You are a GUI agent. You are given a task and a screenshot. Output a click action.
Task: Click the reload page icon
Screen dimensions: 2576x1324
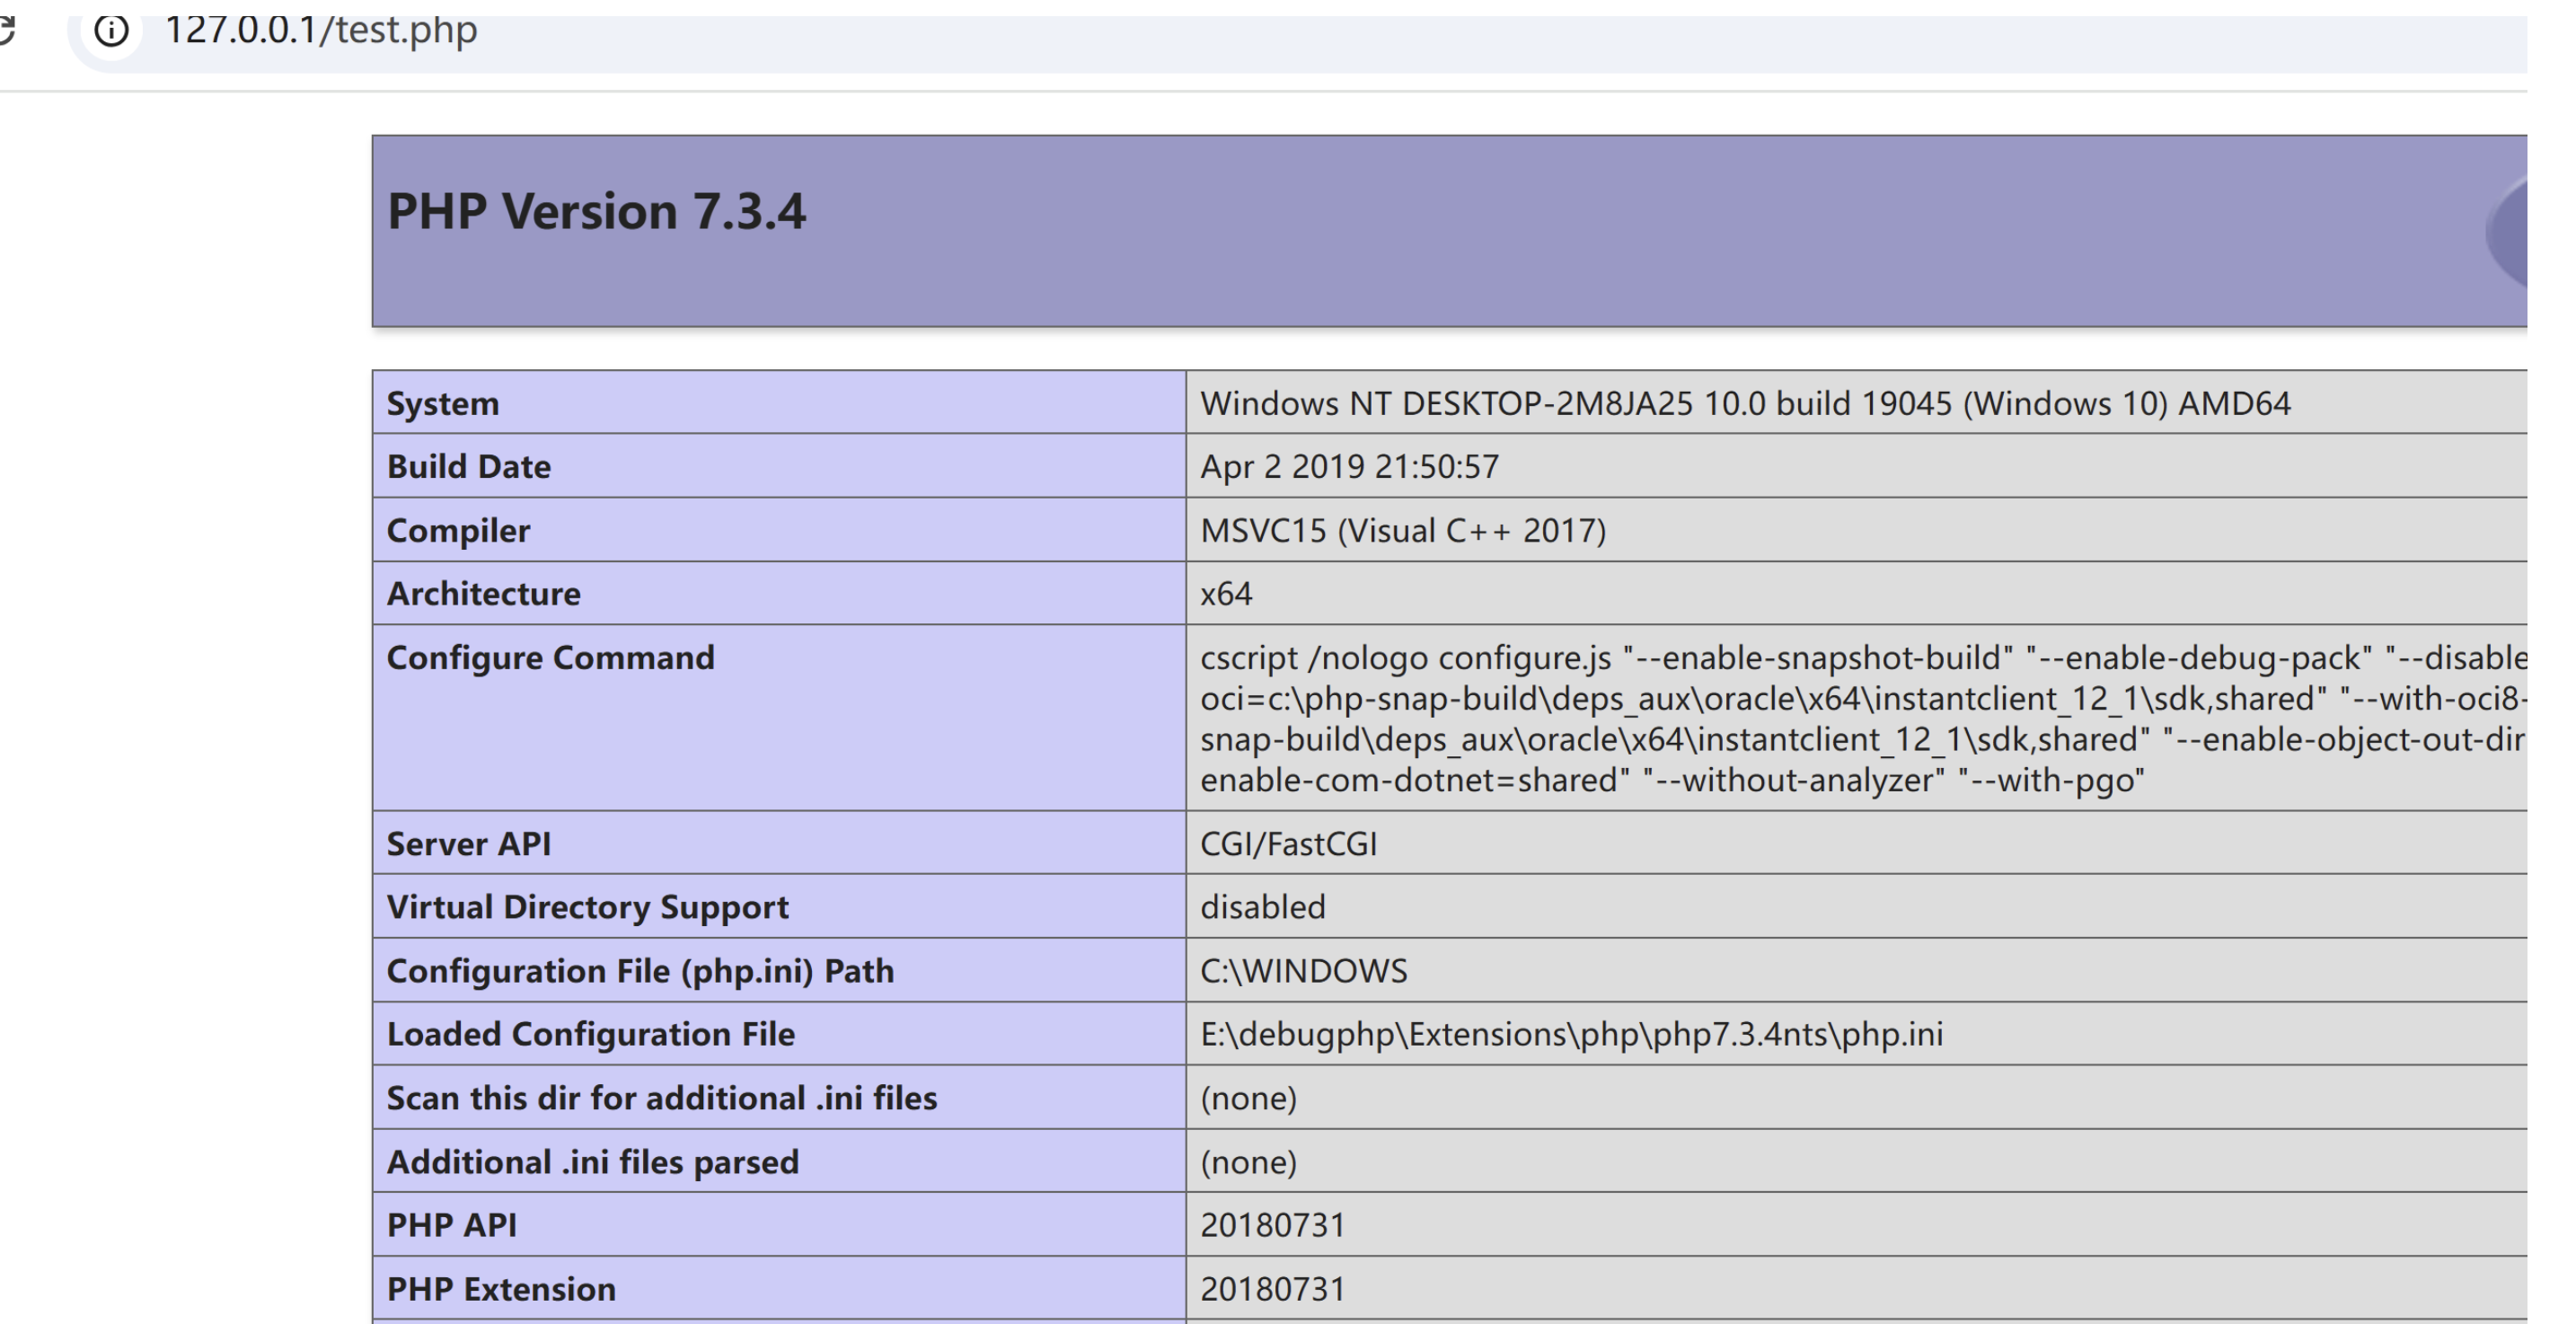click(6, 31)
